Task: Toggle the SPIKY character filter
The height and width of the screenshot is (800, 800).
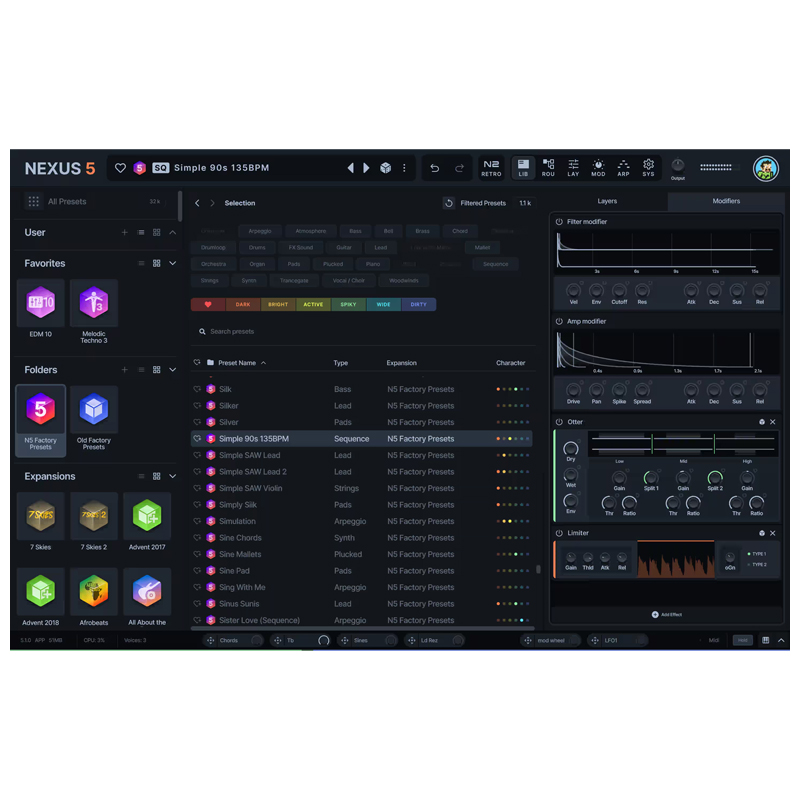Action: tap(348, 305)
